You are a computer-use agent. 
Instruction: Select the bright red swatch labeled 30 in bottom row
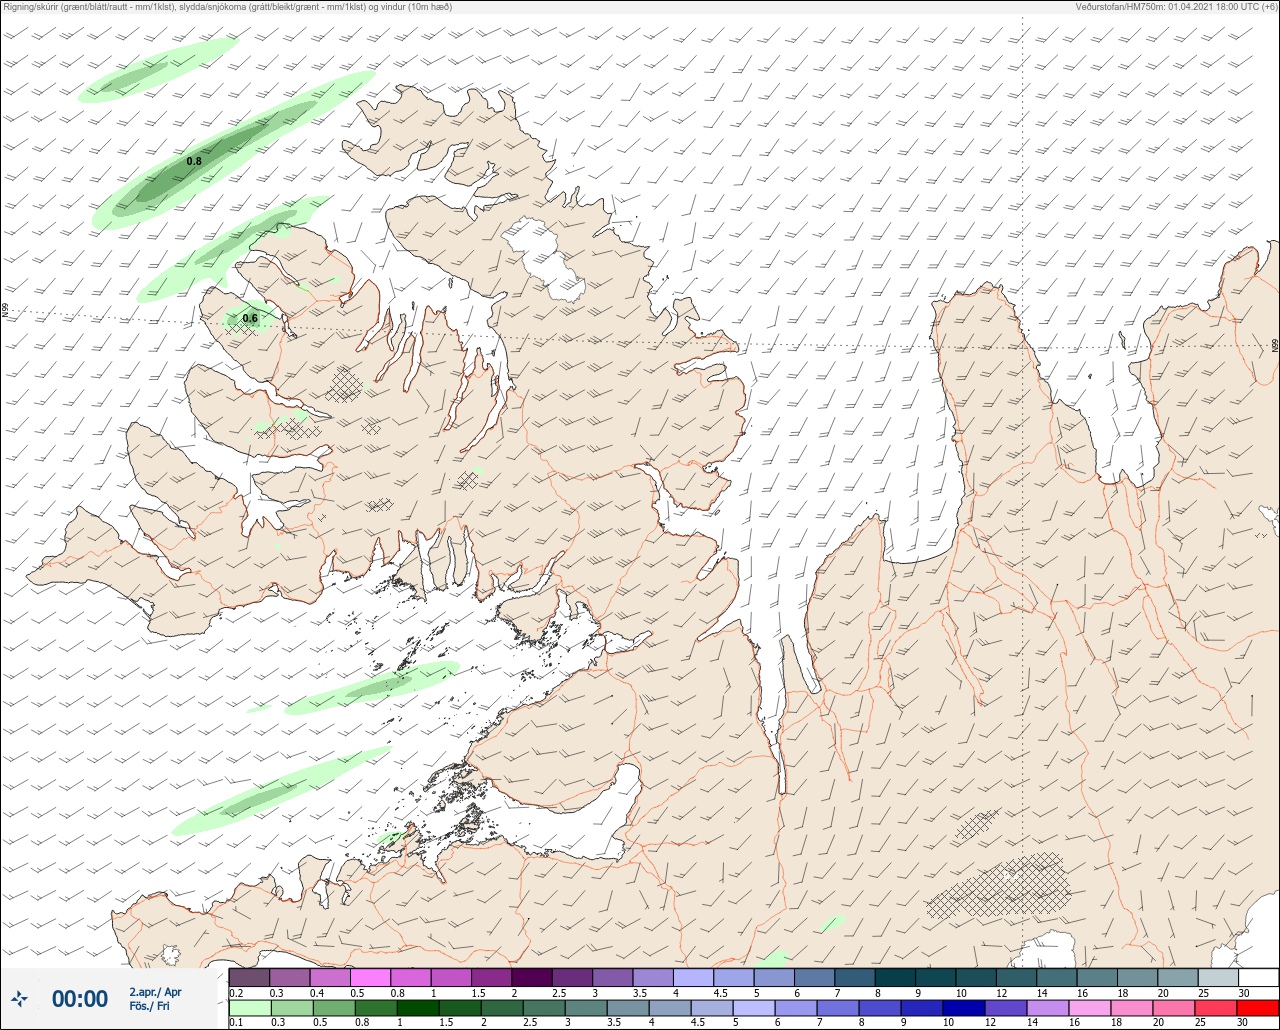[x=1257, y=1008]
